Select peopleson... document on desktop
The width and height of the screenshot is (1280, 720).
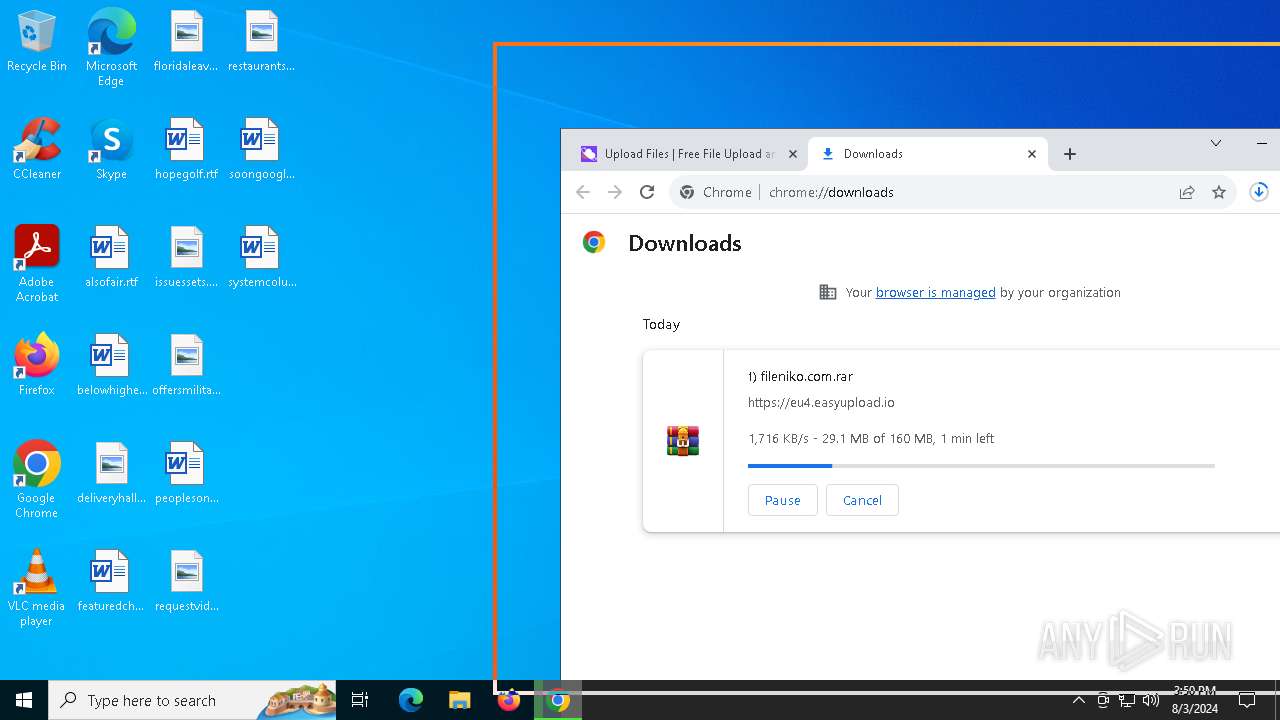pyautogui.click(x=186, y=474)
